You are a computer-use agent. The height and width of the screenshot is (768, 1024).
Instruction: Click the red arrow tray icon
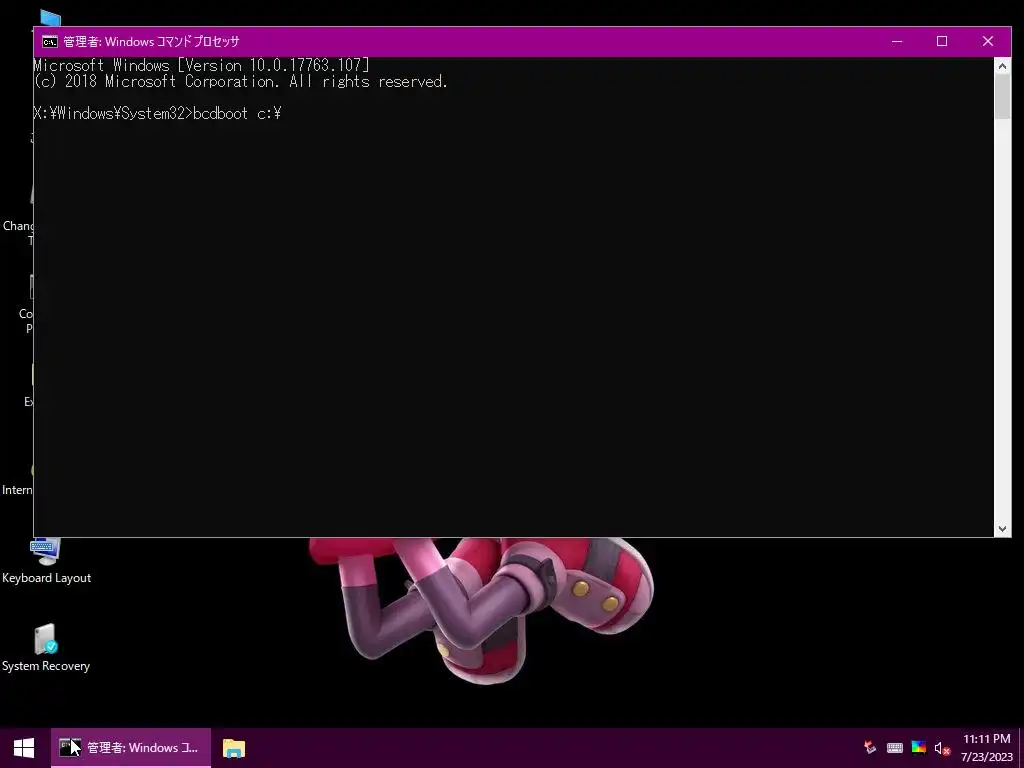870,748
